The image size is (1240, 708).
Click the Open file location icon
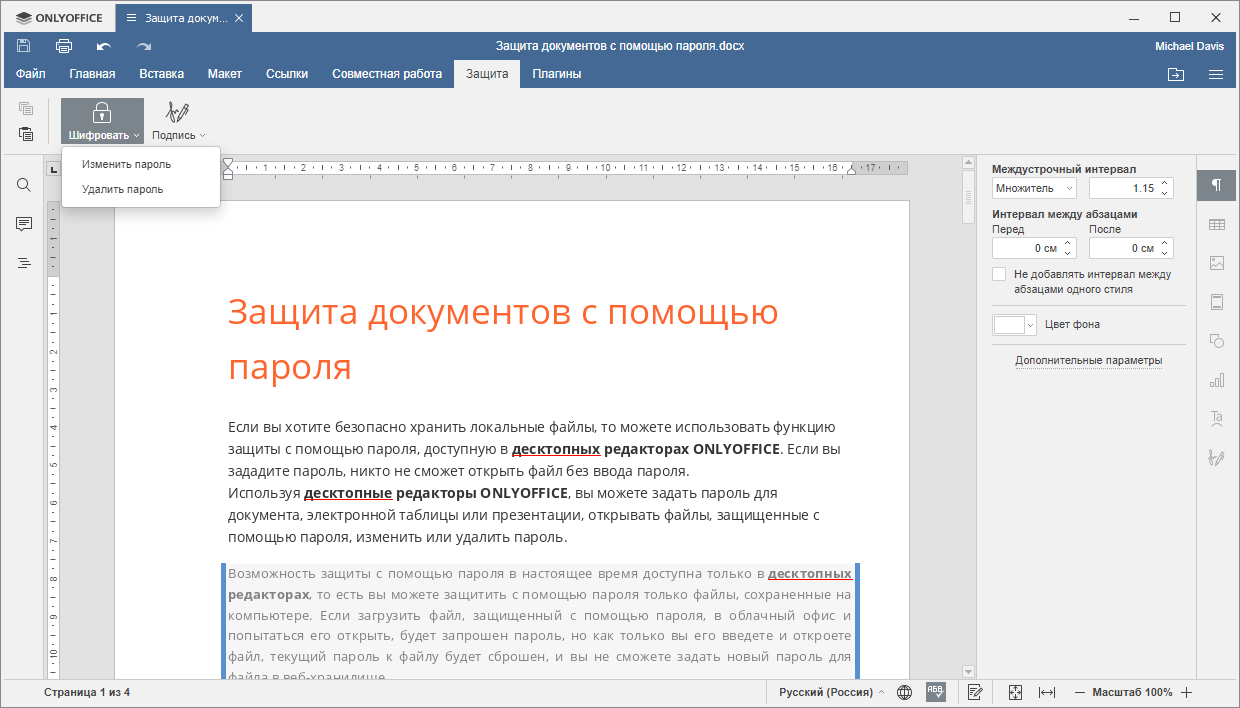[1175, 74]
